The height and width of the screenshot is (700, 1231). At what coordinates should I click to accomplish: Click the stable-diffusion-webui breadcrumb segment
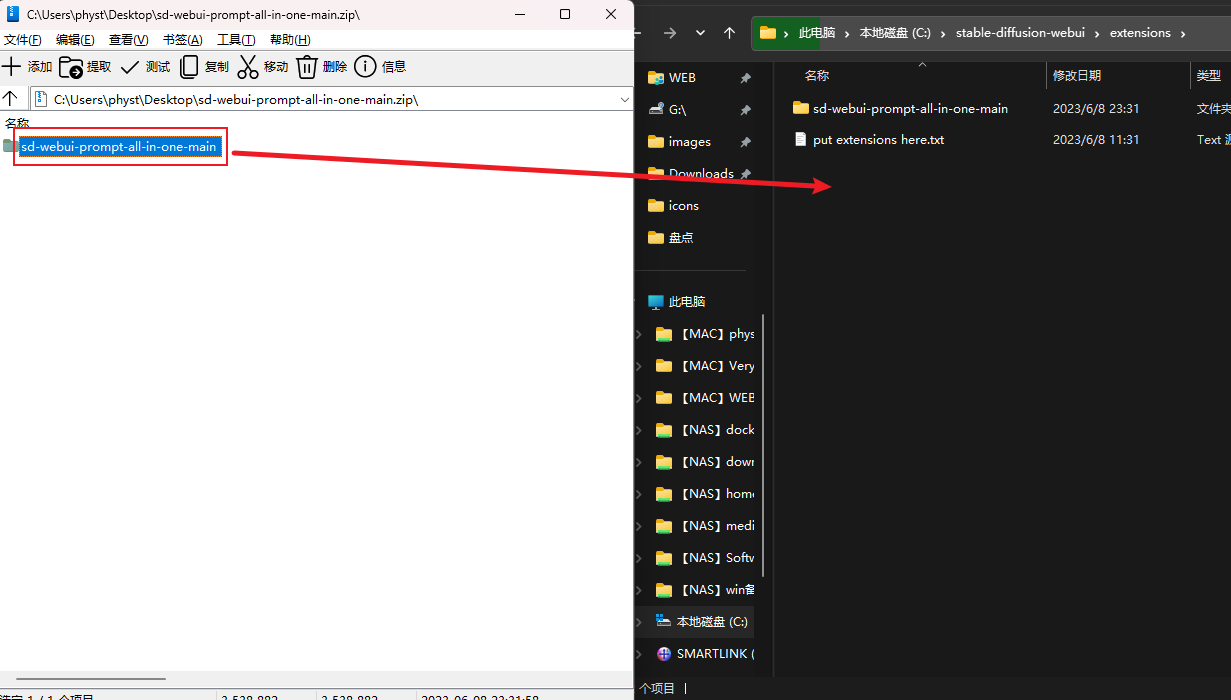[x=1019, y=33]
